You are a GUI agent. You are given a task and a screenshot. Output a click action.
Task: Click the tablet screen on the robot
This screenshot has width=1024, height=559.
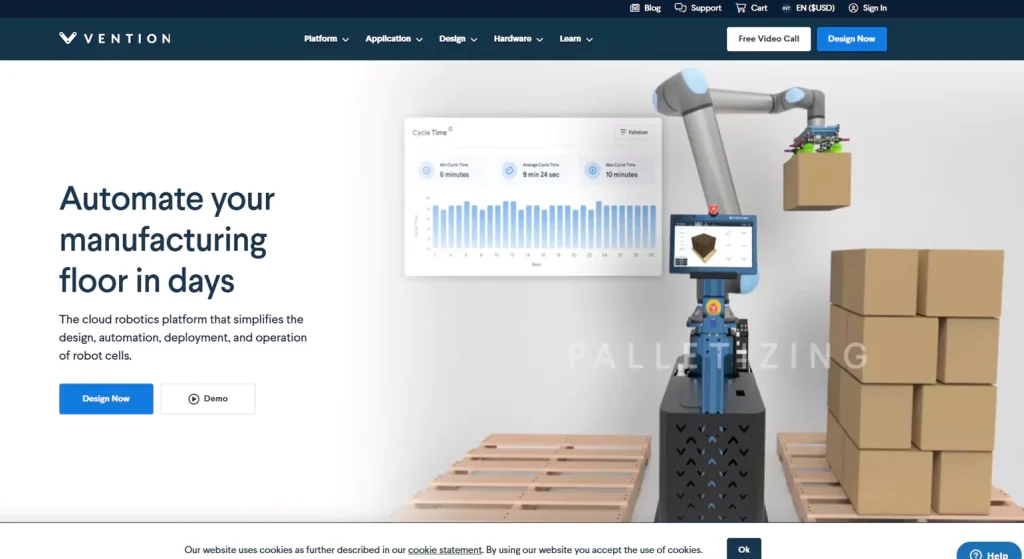coord(713,246)
